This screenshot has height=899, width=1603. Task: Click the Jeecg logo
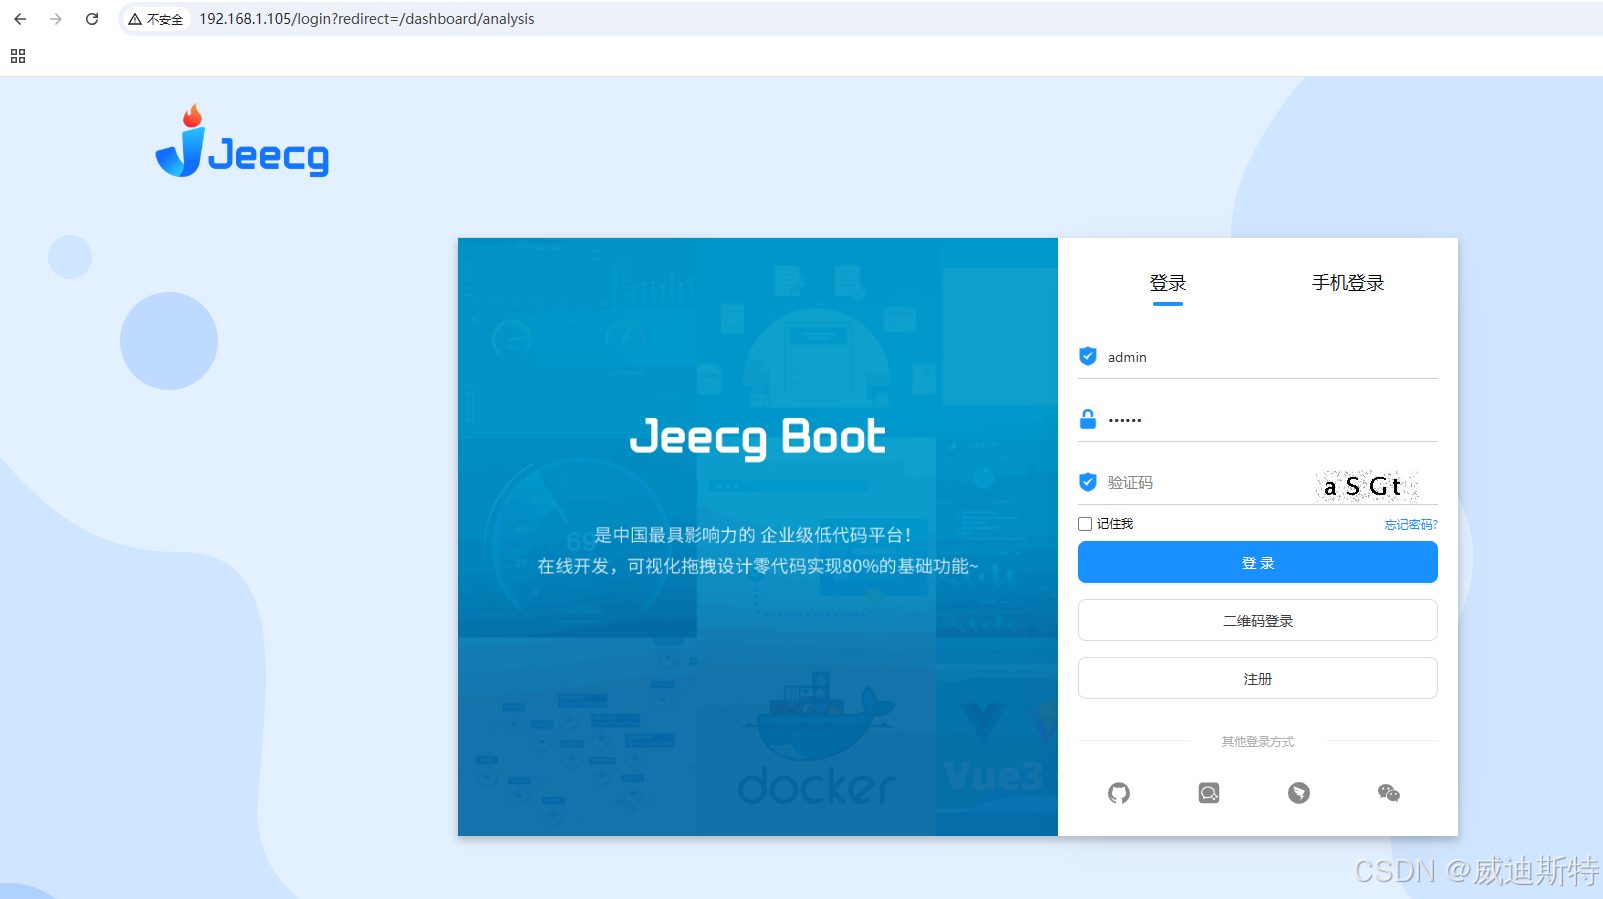click(x=243, y=142)
